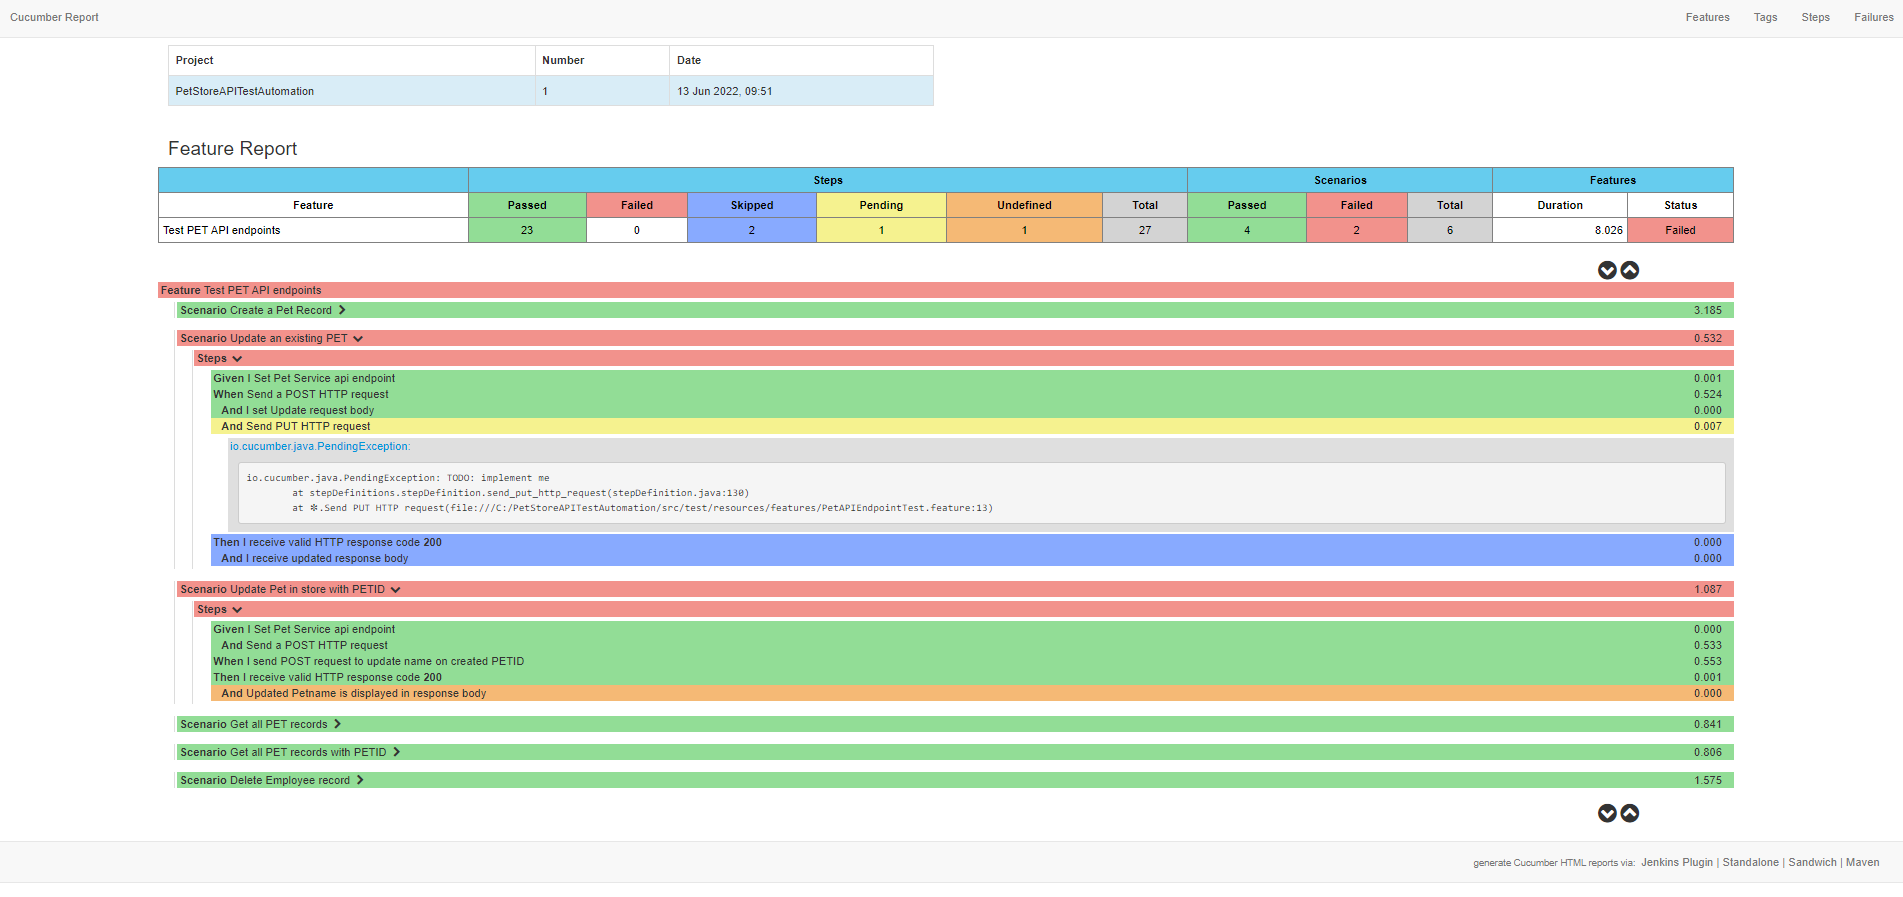Sort by Steps Failed column header
Image resolution: width=1903 pixels, height=897 pixels.
coord(637,205)
